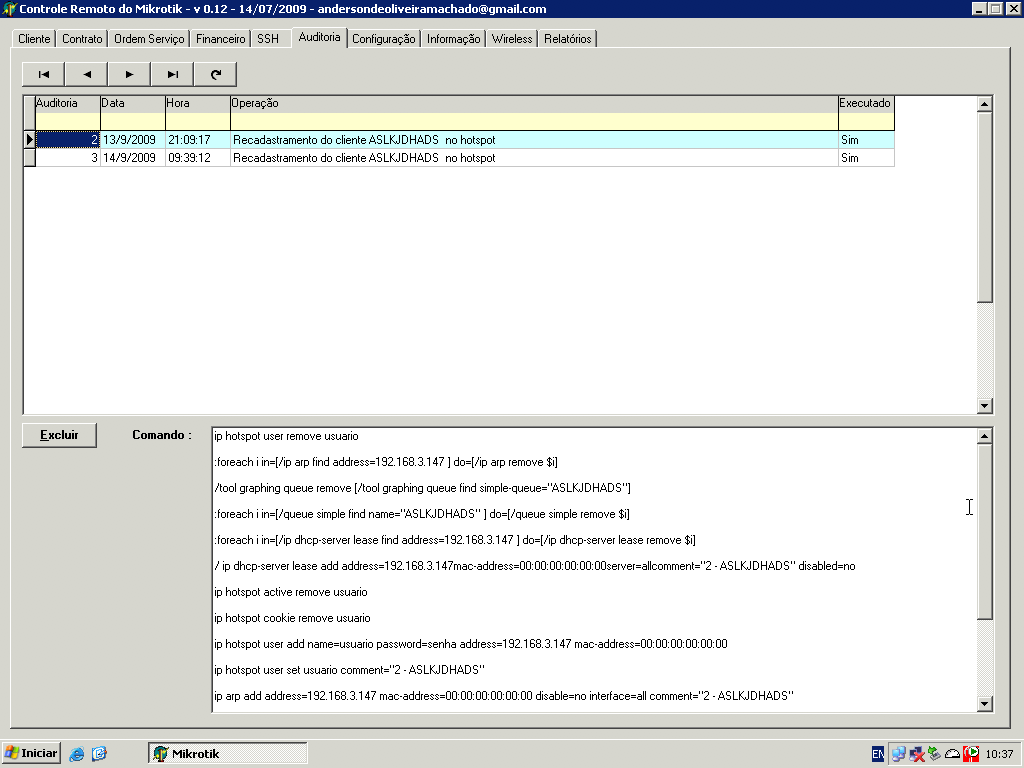Viewport: 1024px width, 768px height.
Task: Click the Excluir button
Action: tap(59, 435)
